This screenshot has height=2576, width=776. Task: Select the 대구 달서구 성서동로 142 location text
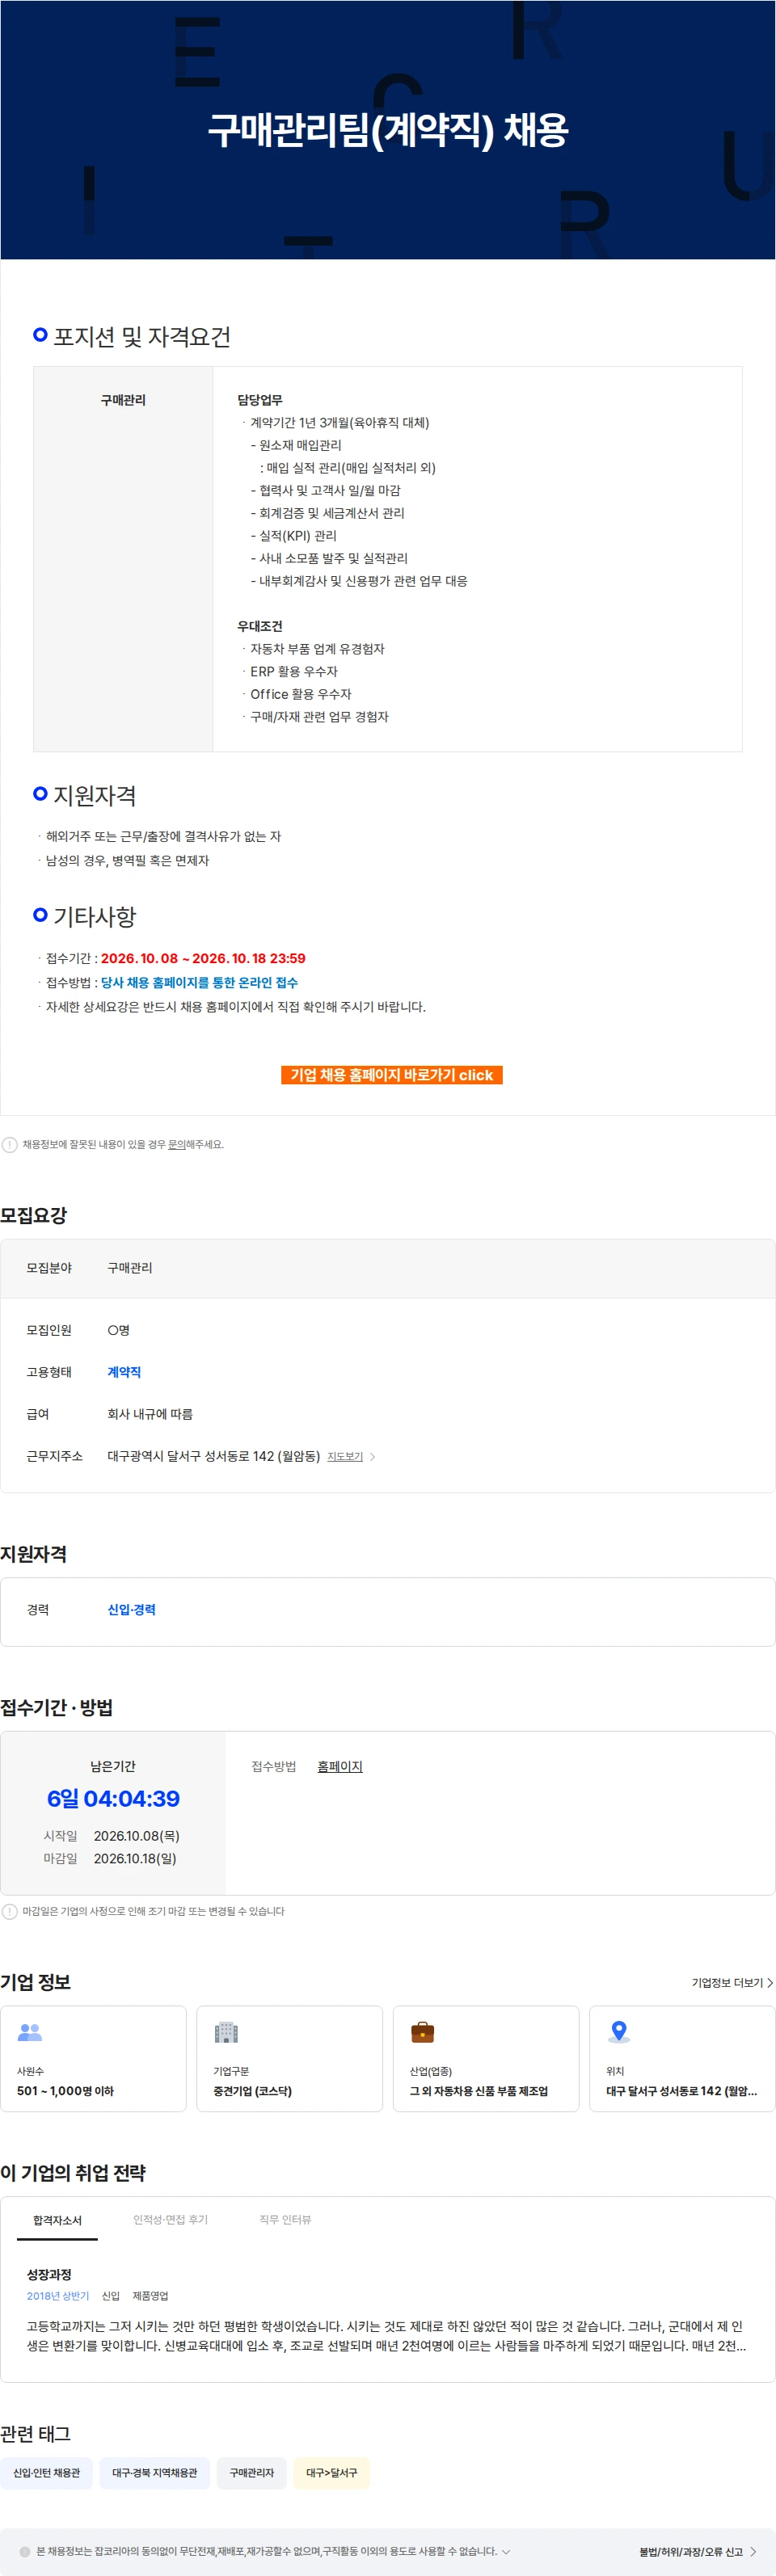[x=681, y=2091]
